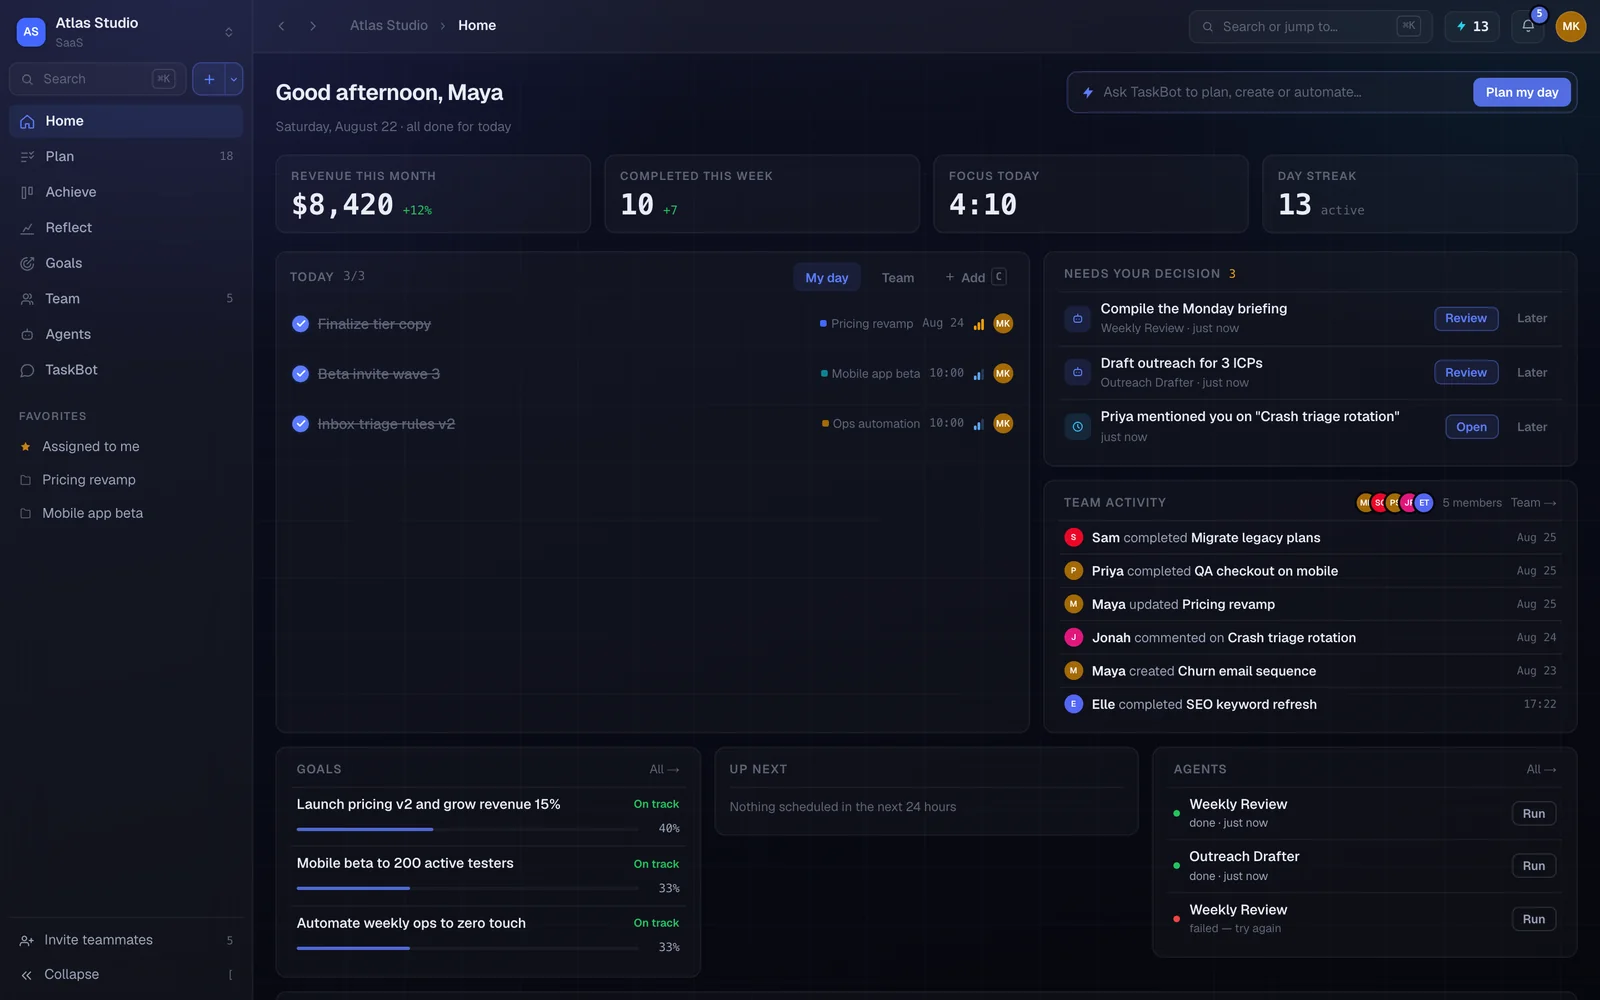This screenshot has width=1600, height=1000.
Task: Switch to My day tab
Action: point(827,277)
